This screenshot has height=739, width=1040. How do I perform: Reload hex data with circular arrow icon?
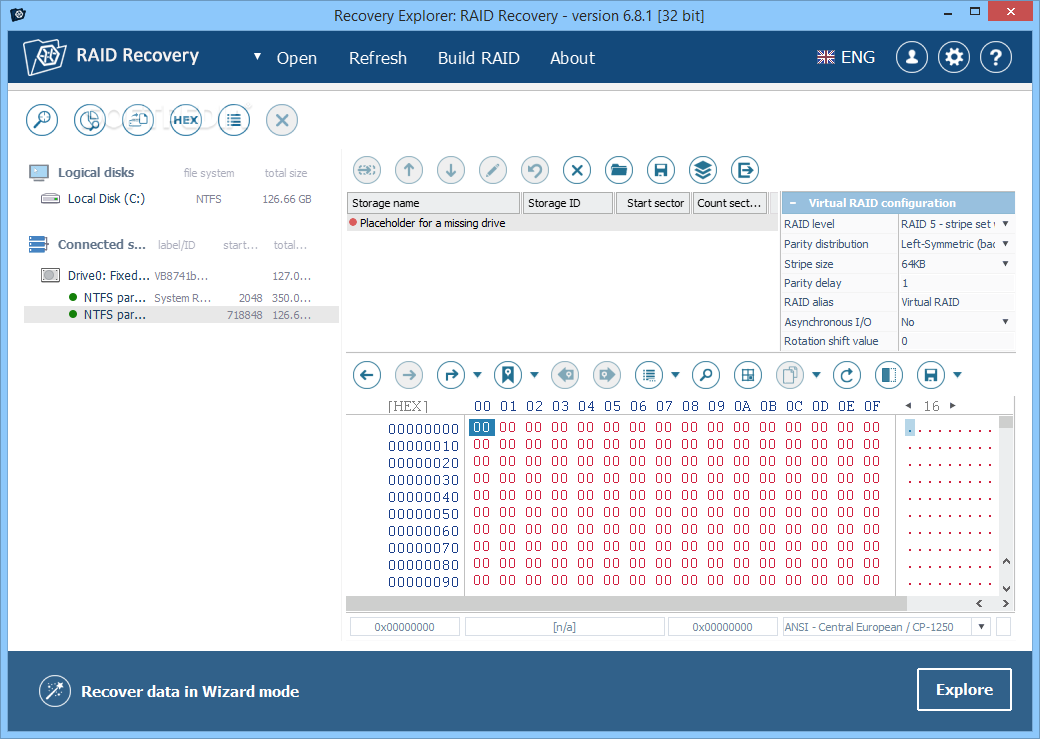847,375
